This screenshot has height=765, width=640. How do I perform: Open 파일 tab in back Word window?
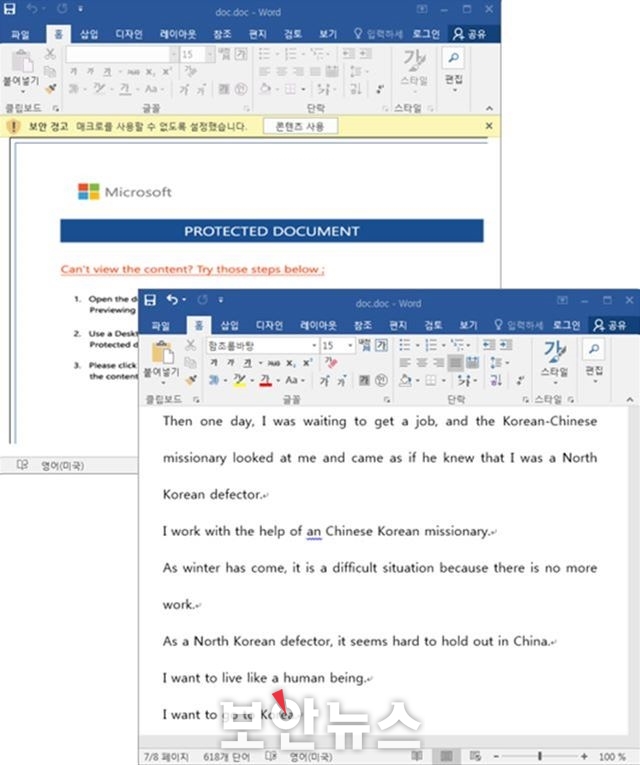[20, 34]
